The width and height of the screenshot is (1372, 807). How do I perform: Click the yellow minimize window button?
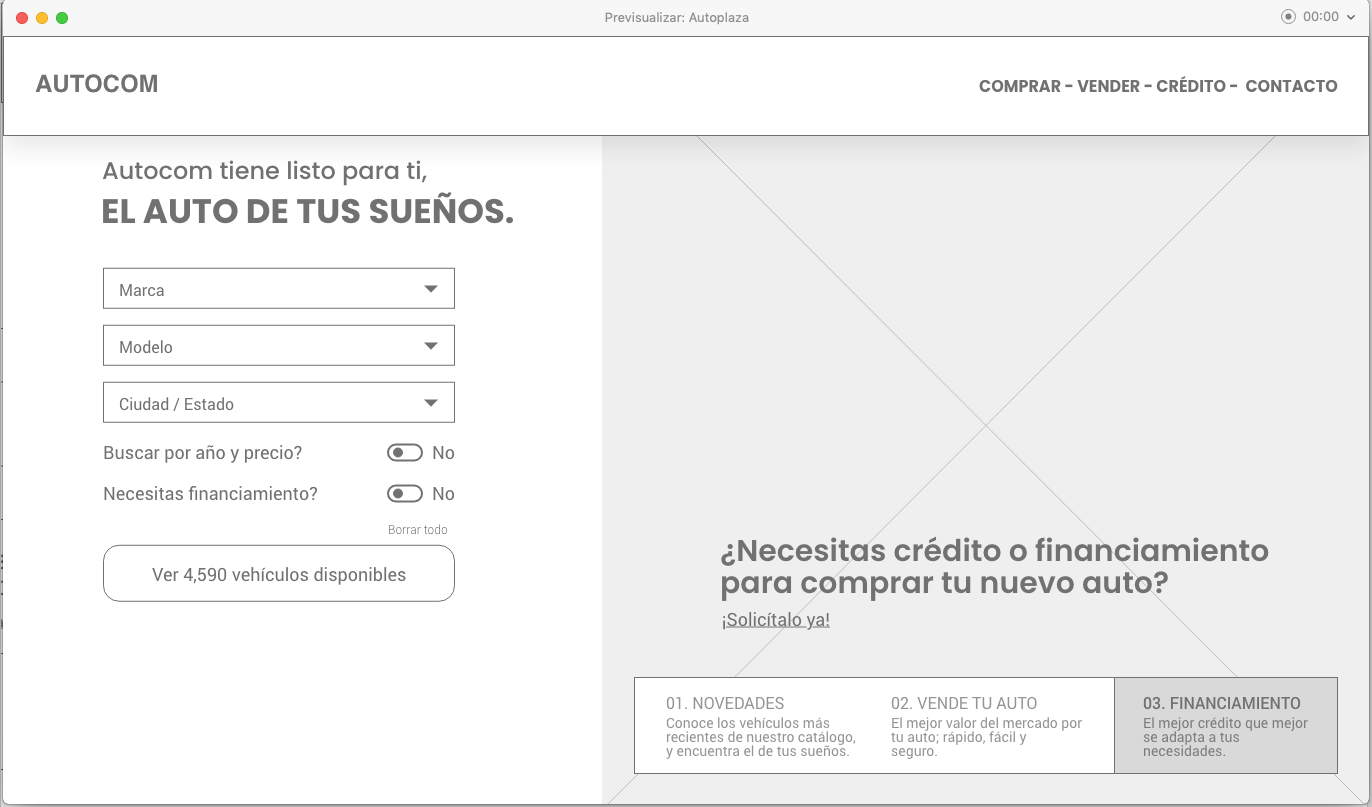pyautogui.click(x=42, y=18)
